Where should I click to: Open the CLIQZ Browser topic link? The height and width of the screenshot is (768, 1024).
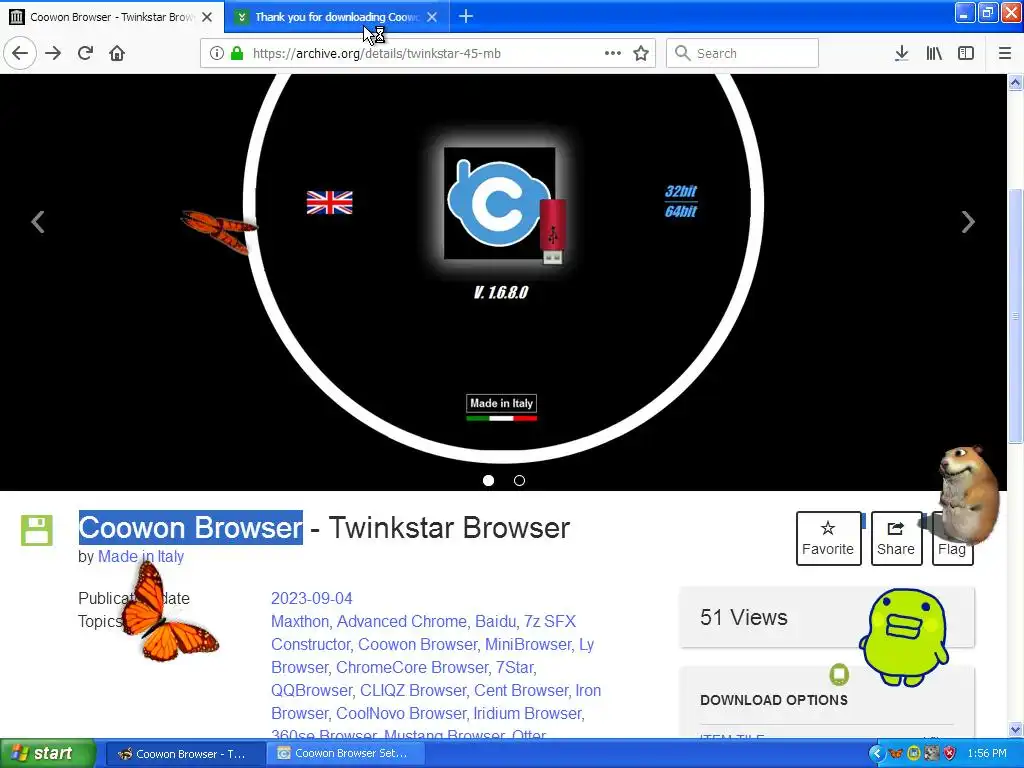(x=413, y=690)
